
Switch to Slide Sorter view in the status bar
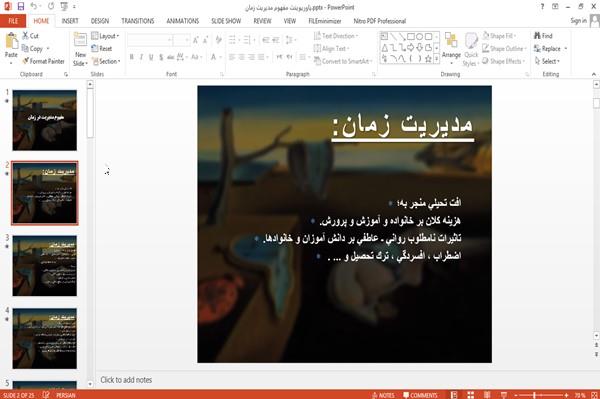tap(471, 395)
